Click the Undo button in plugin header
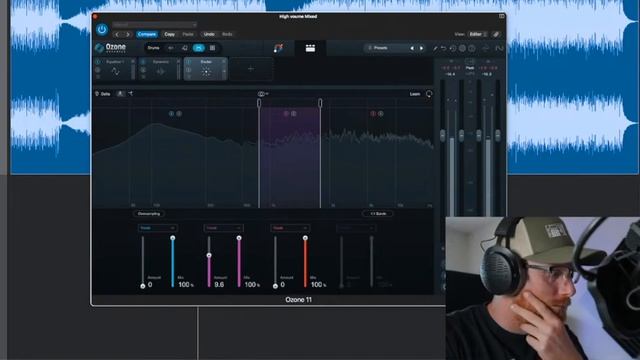Screen dimensions: 640x360 [209, 34]
